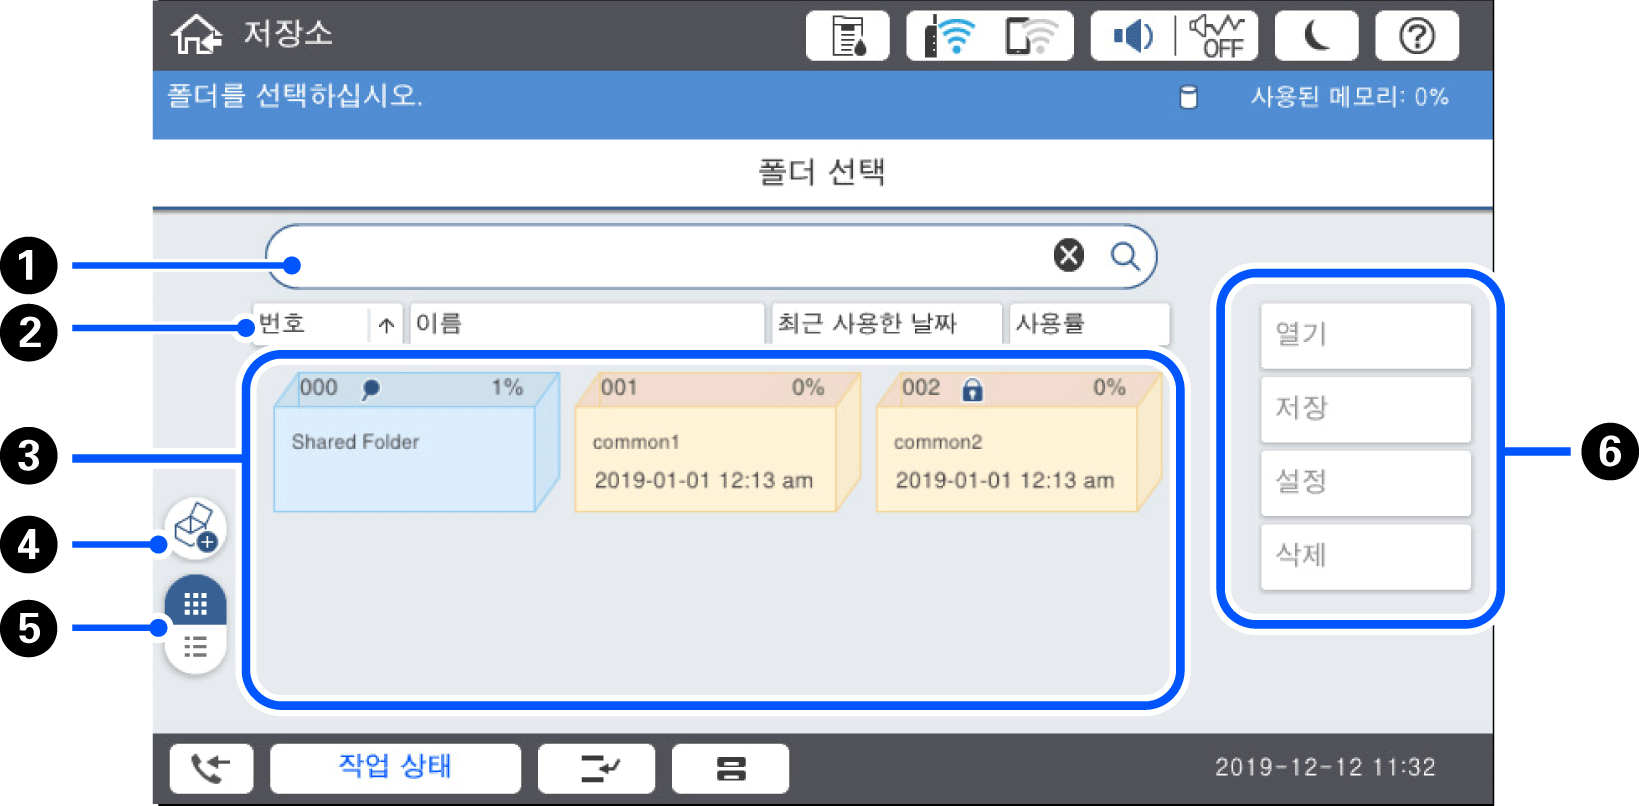The height and width of the screenshot is (806, 1639).
Task: Enable sleep mode with moon icon
Action: [1316, 37]
